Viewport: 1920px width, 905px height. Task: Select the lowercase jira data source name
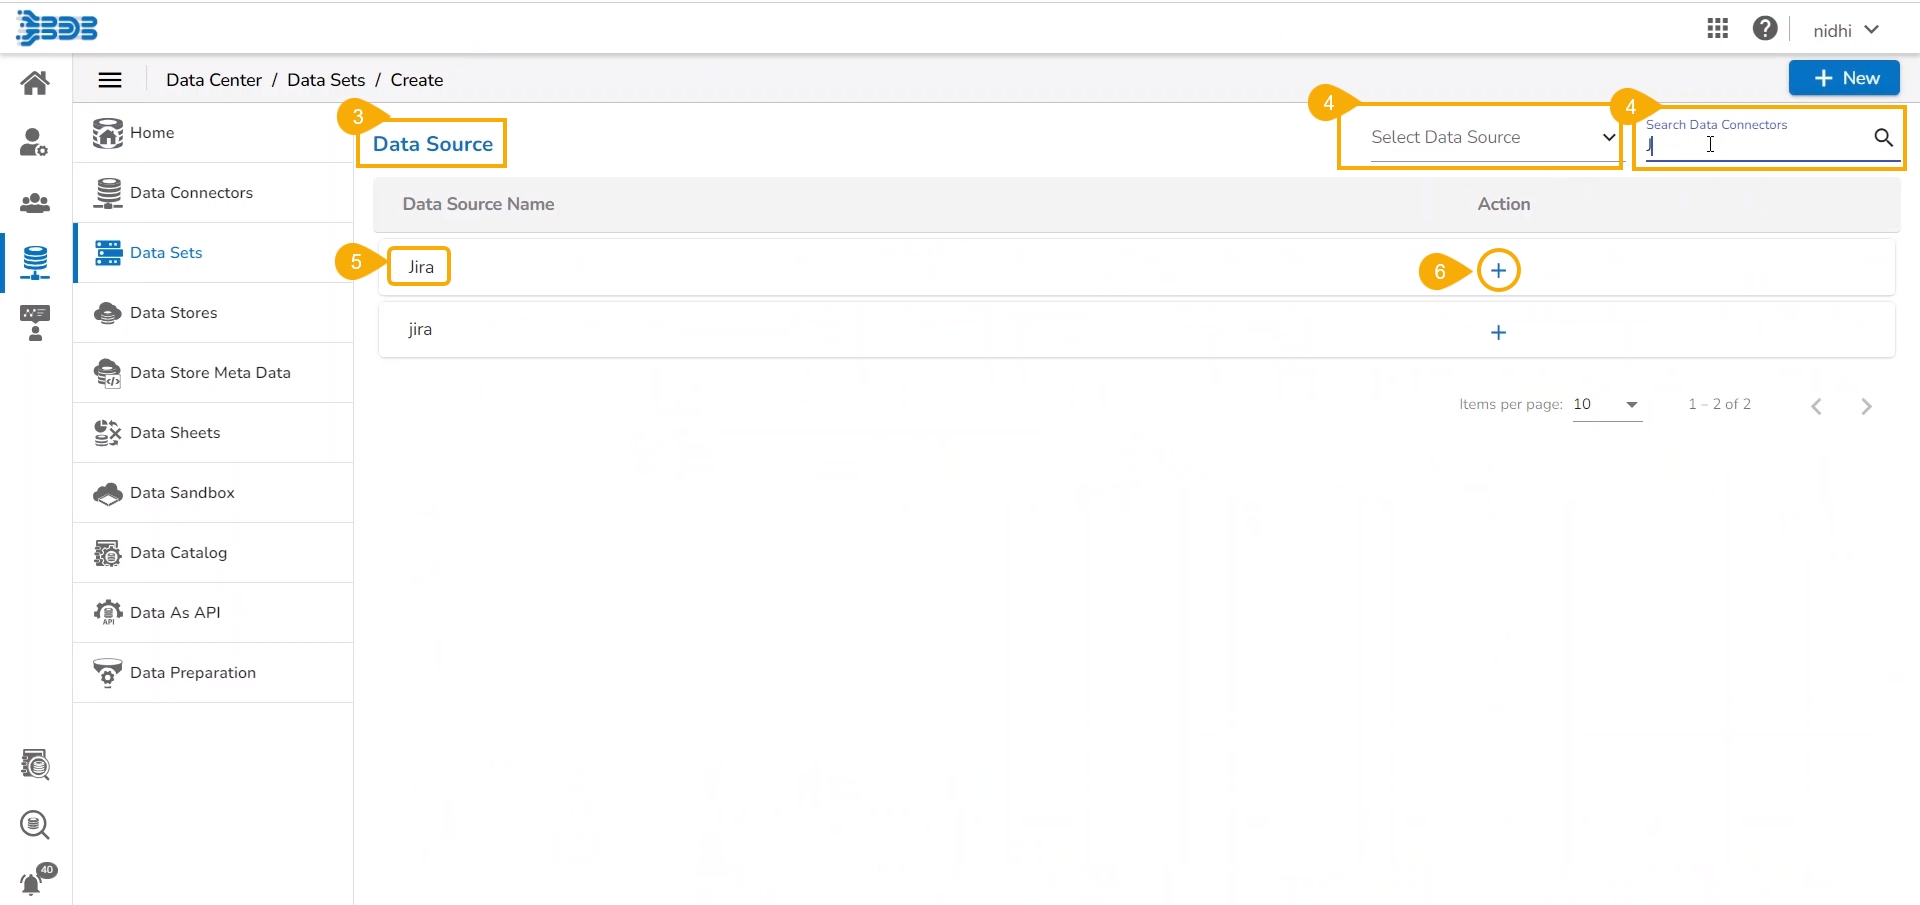(420, 329)
